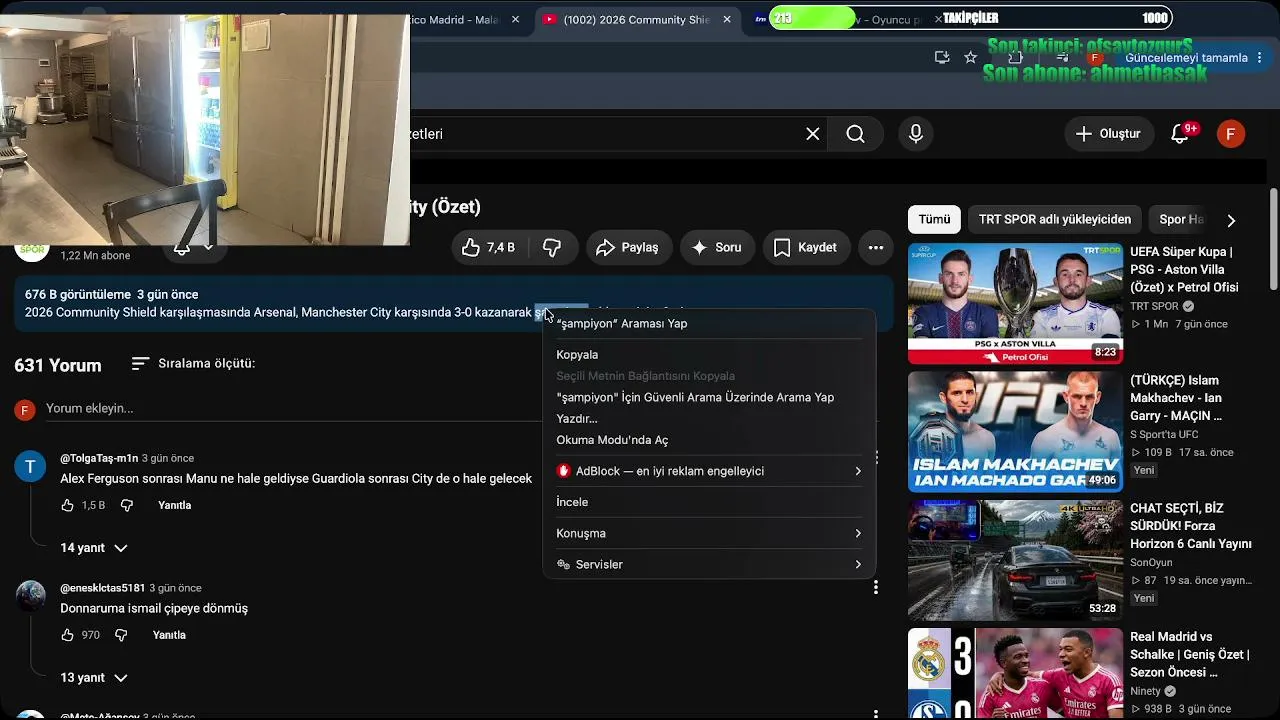1280x720 pixels.
Task: Switch to the 2026 Community Shield tab
Action: [637, 20]
